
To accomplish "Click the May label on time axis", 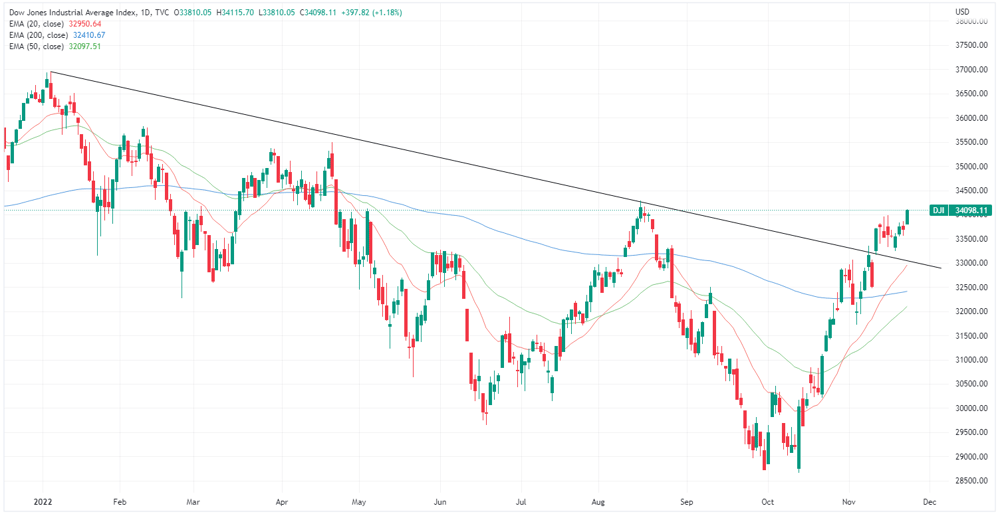I will click(359, 503).
